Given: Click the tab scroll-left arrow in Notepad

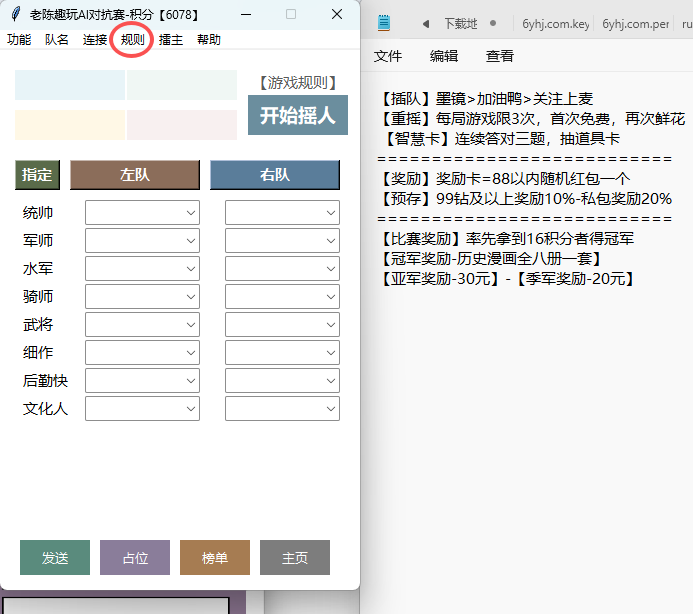Looking at the screenshot, I should pos(425,23).
